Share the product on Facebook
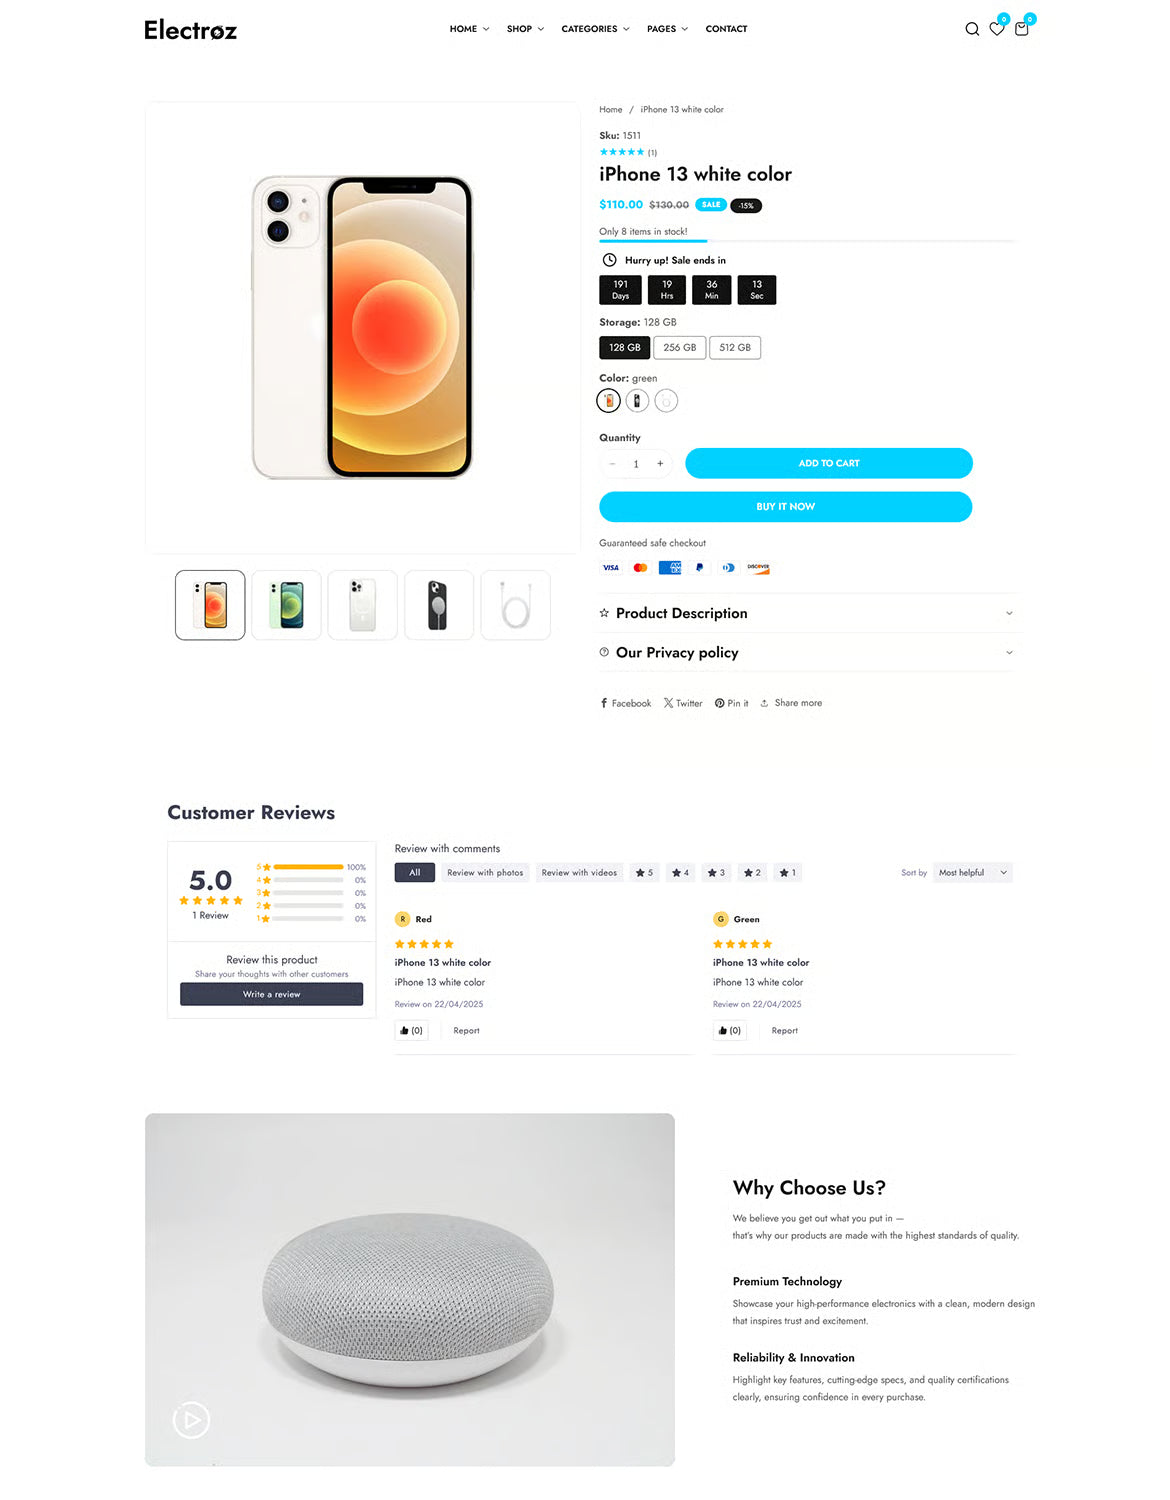The width and height of the screenshot is (1170, 1500). click(x=624, y=703)
